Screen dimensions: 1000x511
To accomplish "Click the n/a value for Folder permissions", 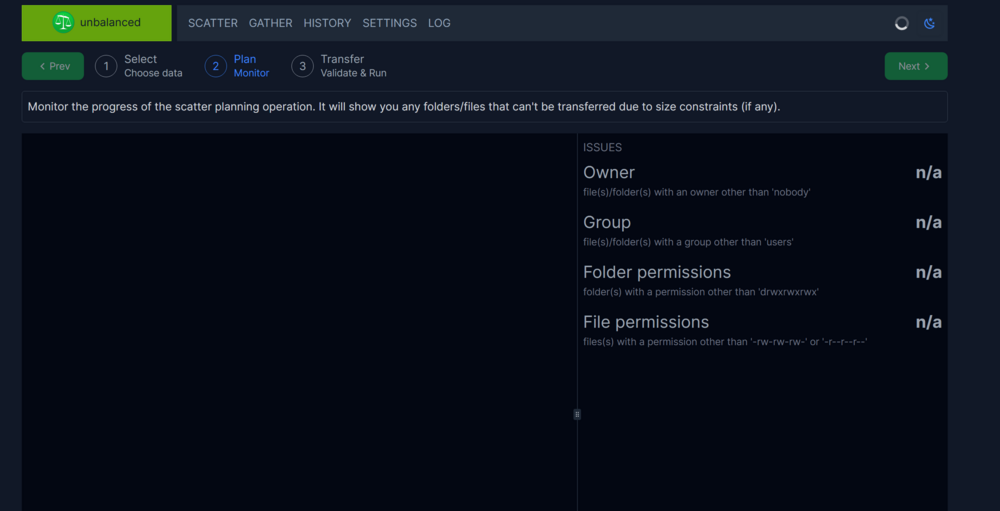I will [929, 272].
